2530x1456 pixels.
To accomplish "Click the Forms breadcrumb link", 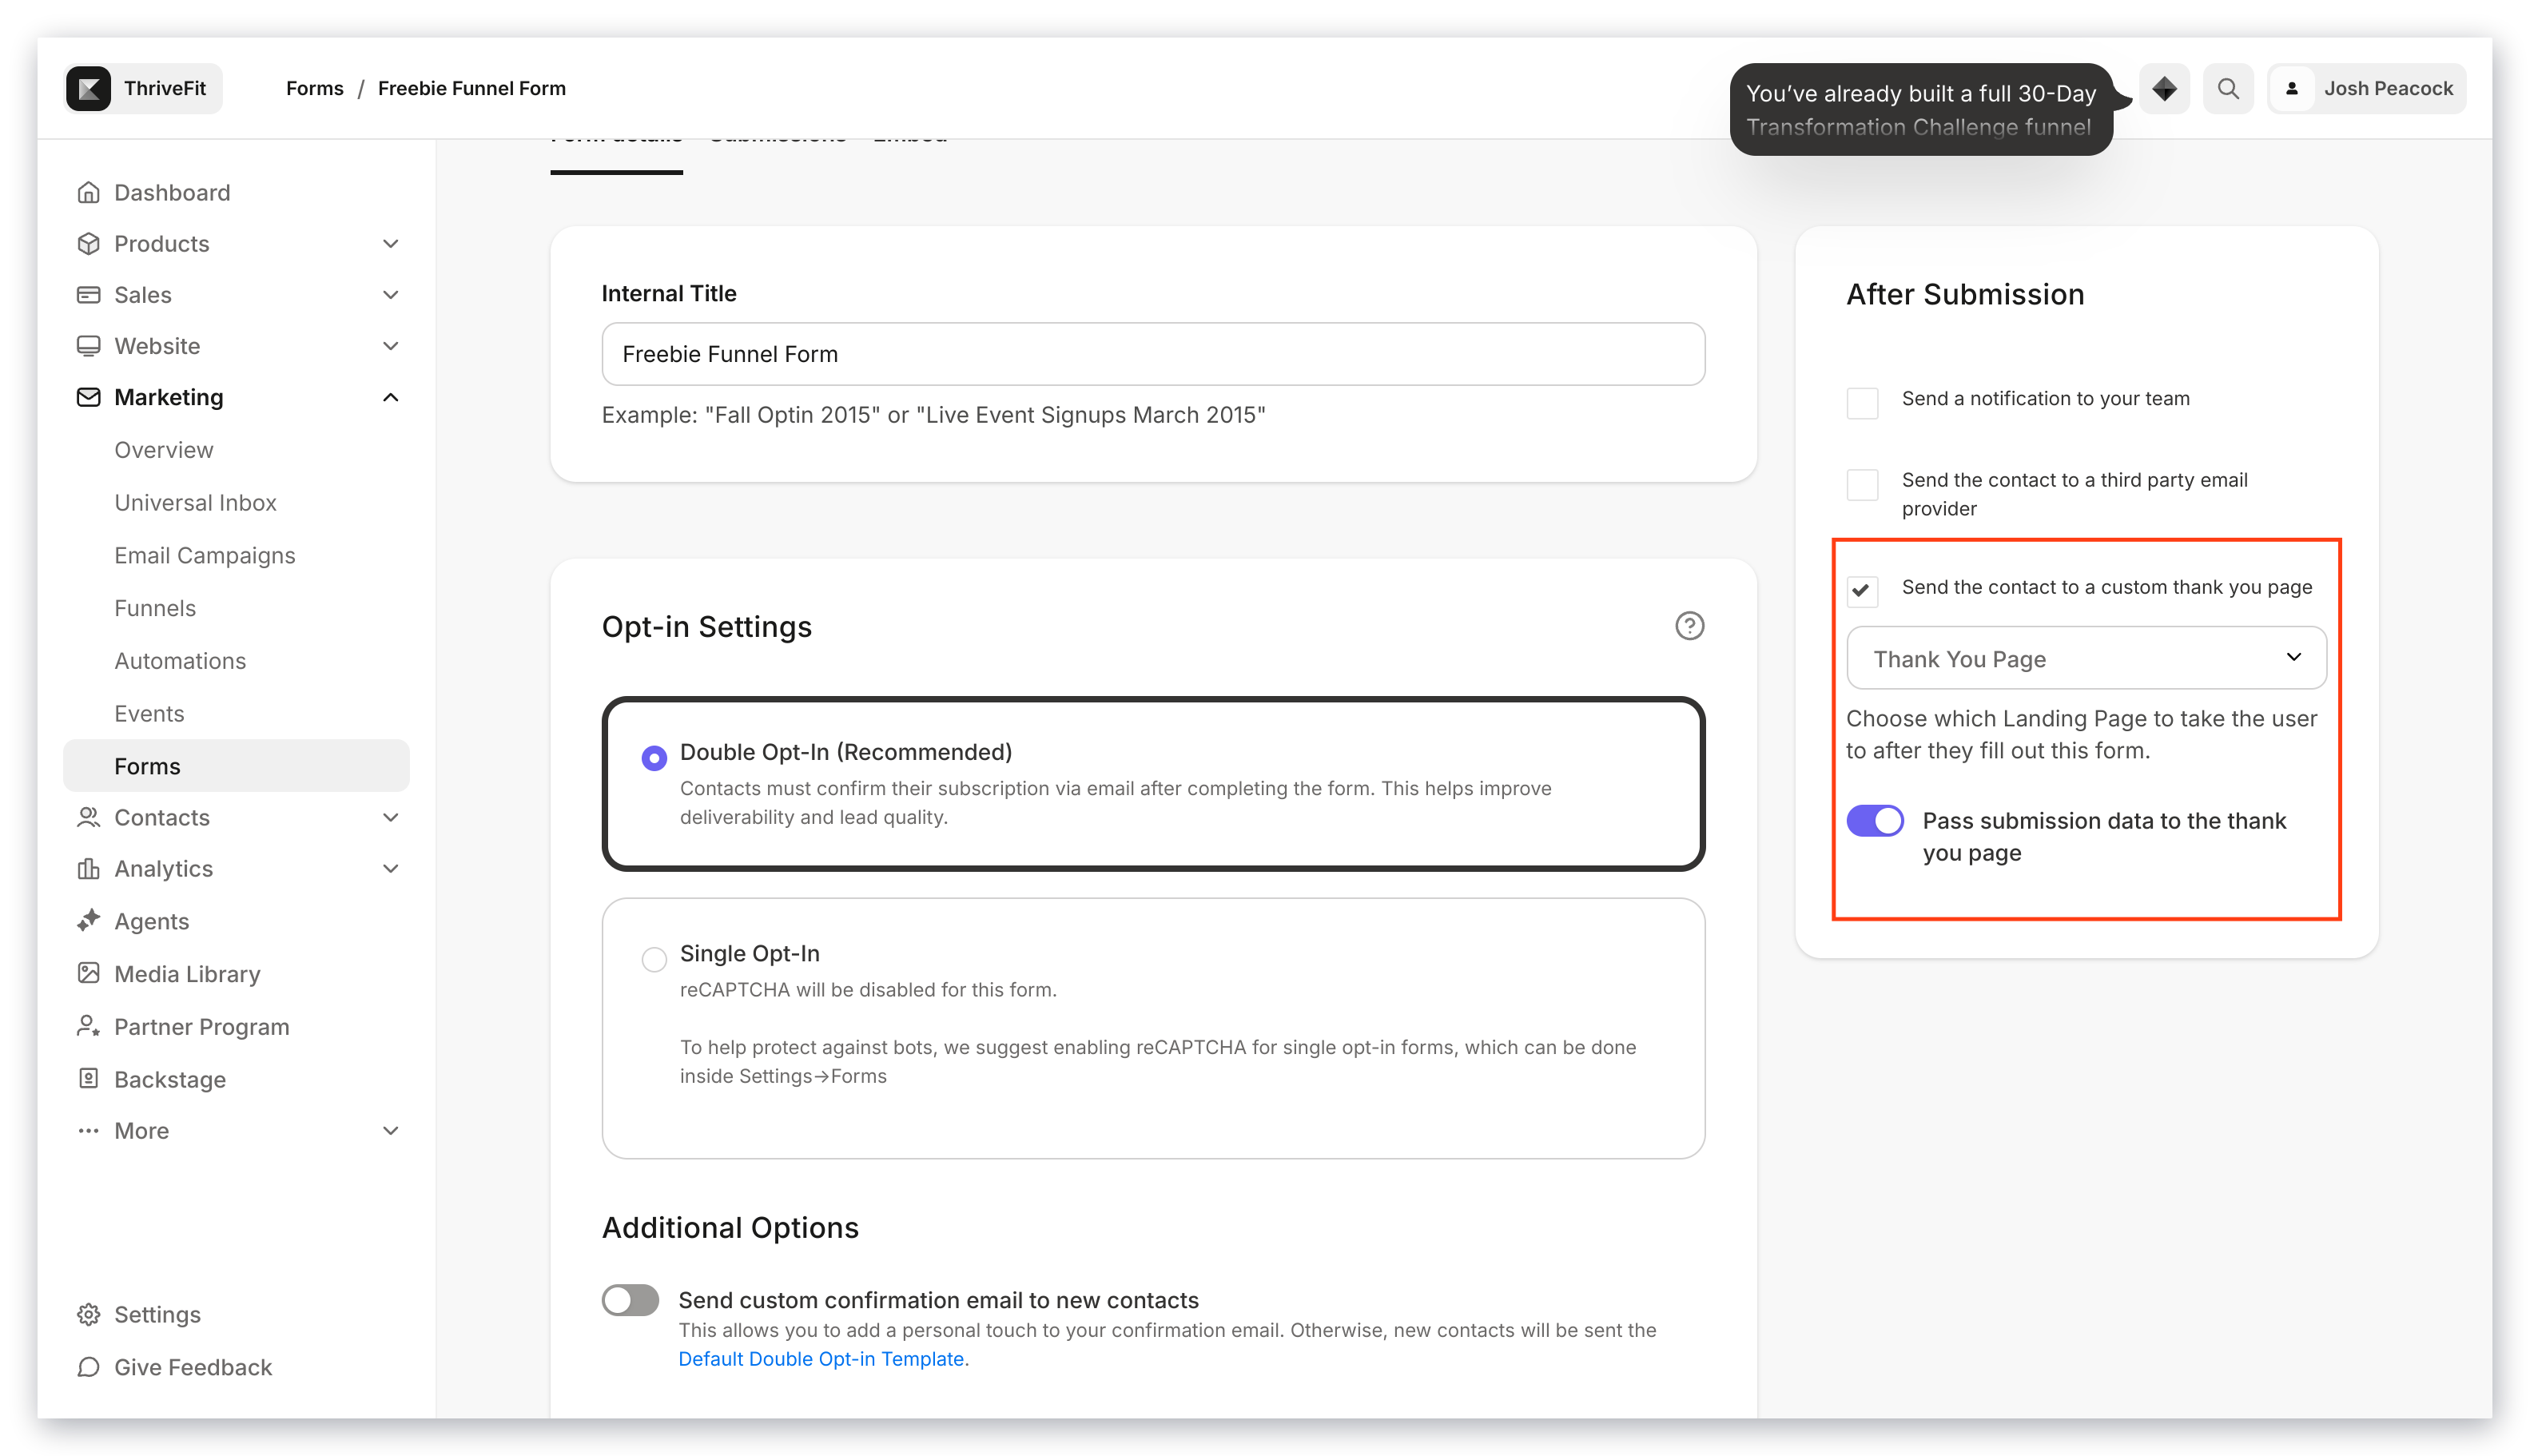I will [x=314, y=88].
